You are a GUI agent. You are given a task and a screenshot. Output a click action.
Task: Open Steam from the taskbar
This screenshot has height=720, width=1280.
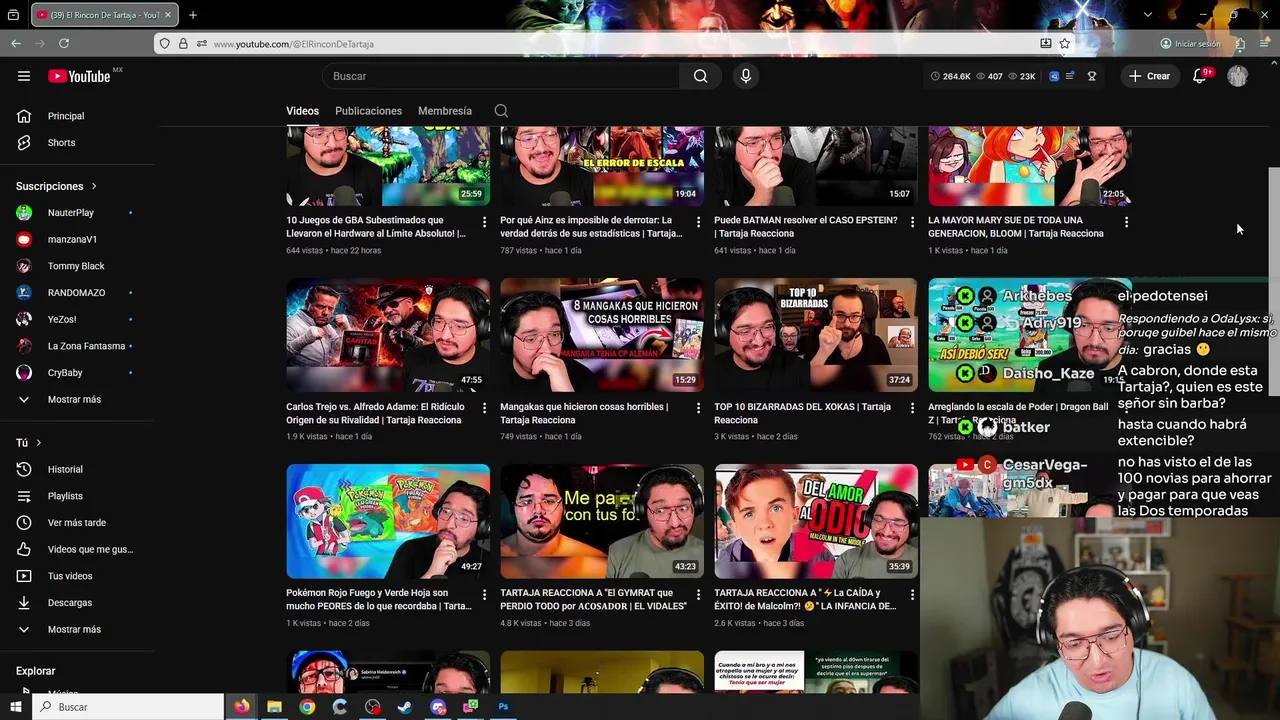405,707
